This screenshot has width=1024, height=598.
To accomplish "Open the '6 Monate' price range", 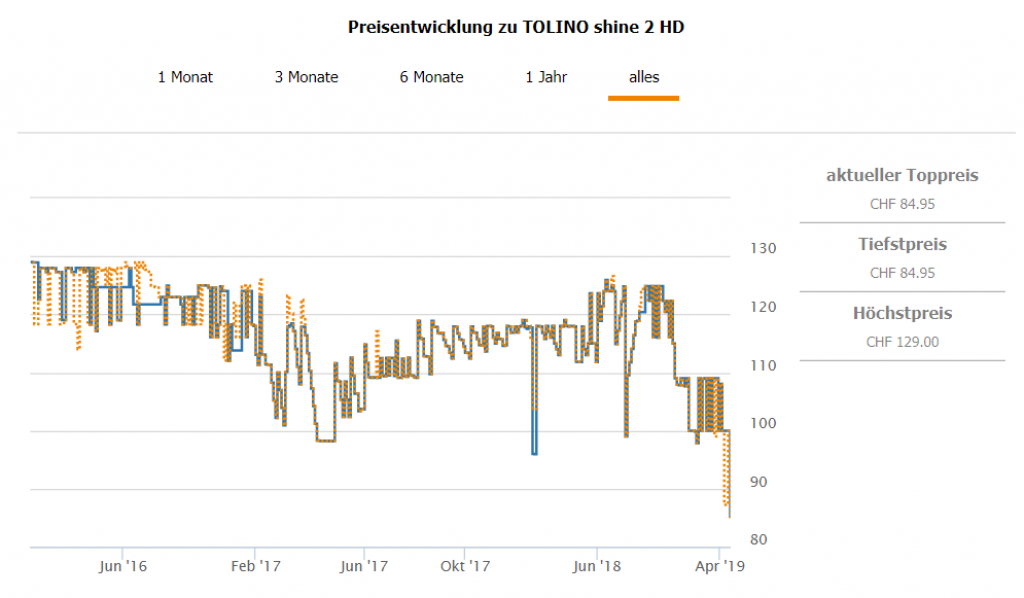I will (x=431, y=77).
